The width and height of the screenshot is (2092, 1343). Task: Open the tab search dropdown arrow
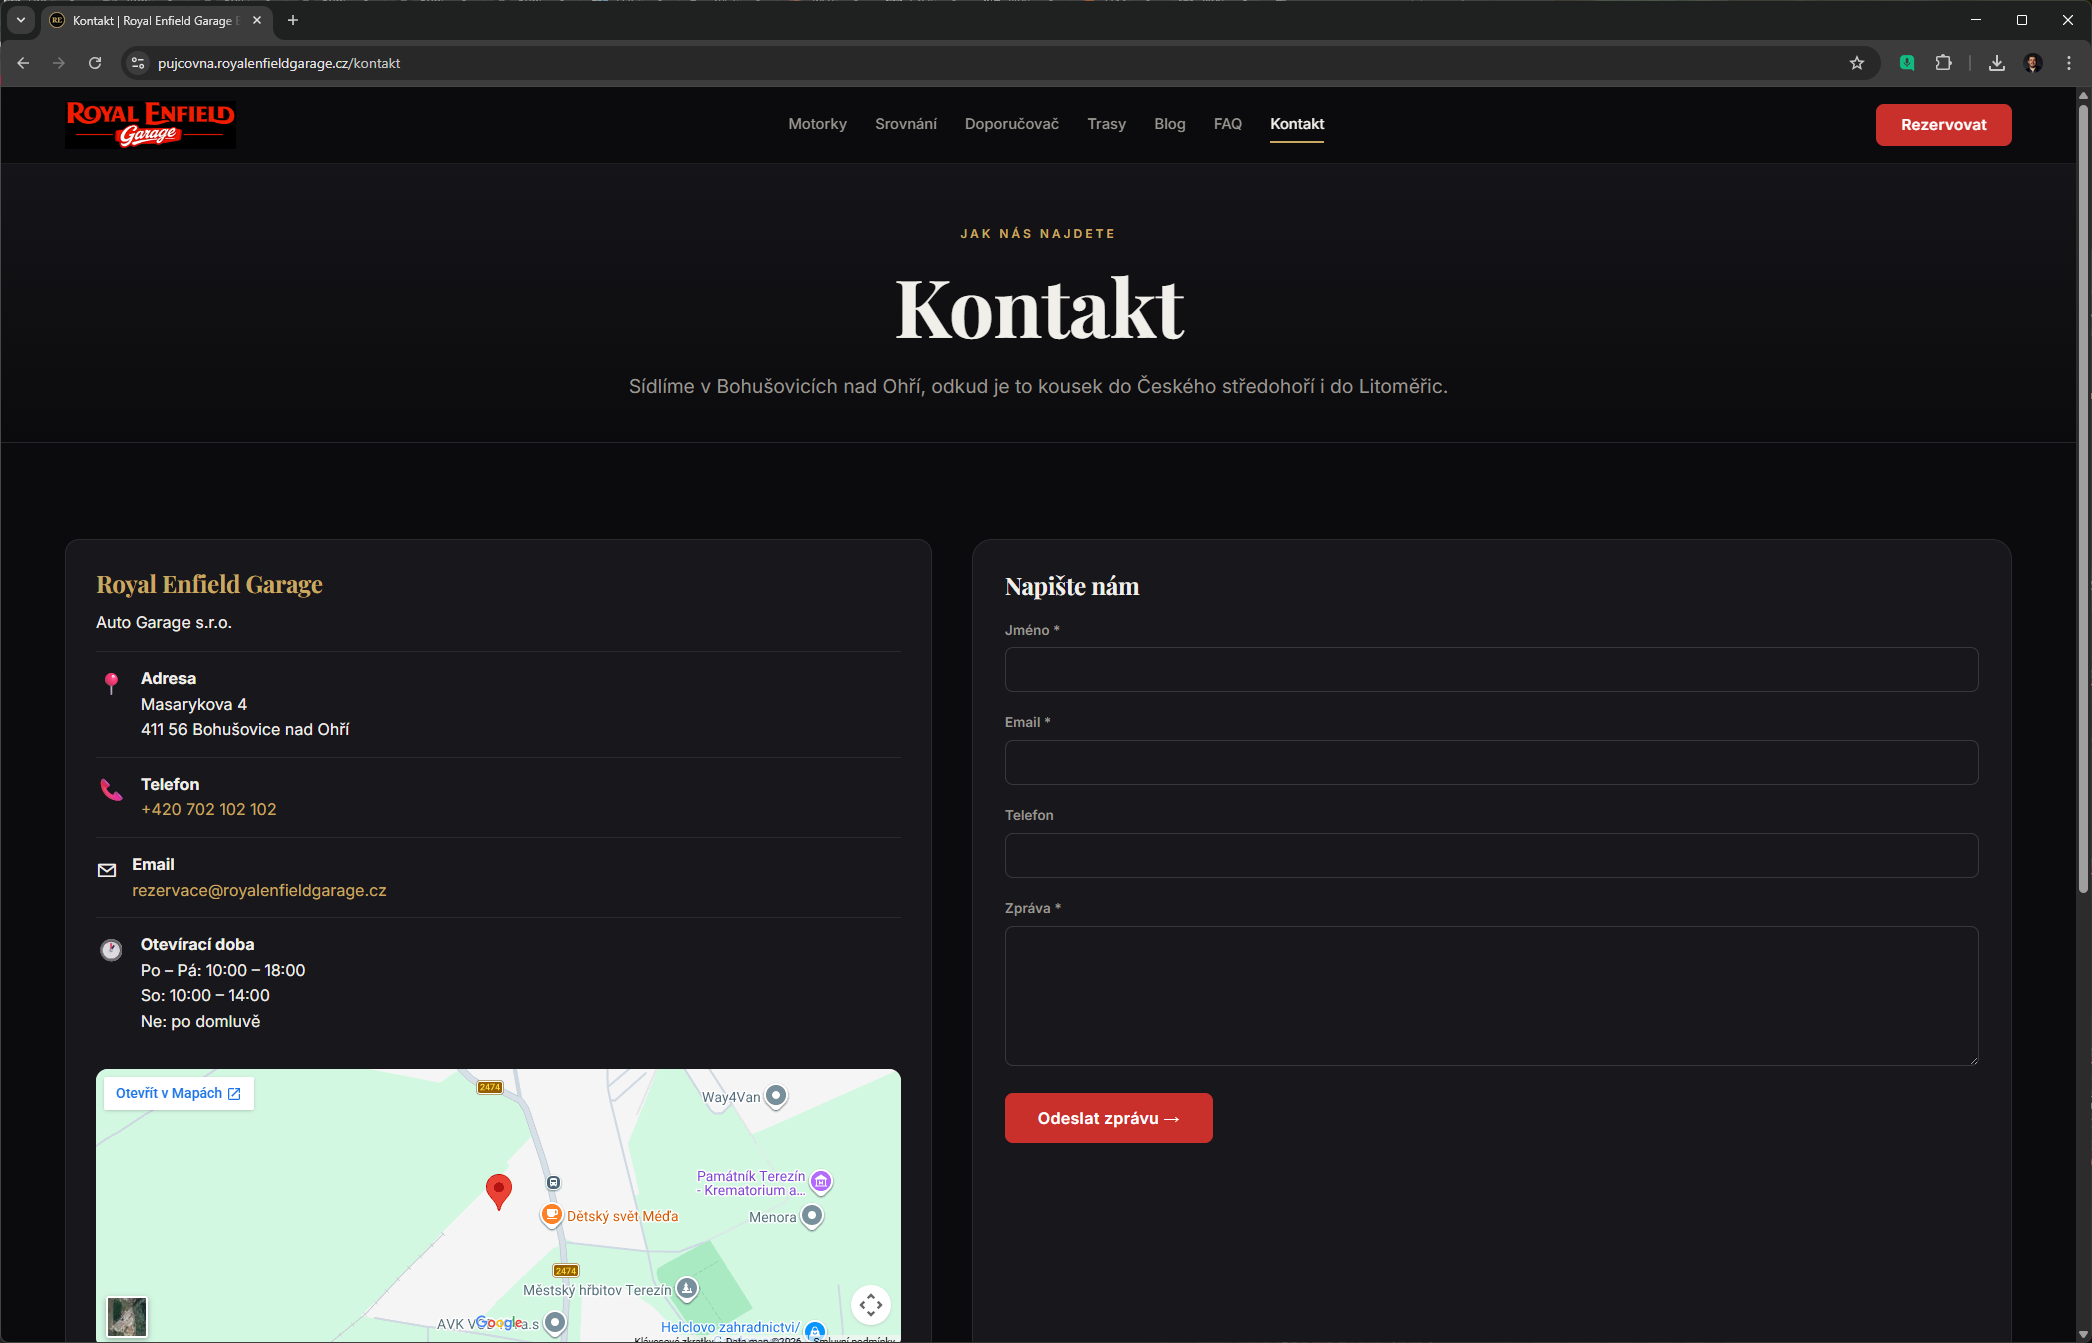pos(20,20)
